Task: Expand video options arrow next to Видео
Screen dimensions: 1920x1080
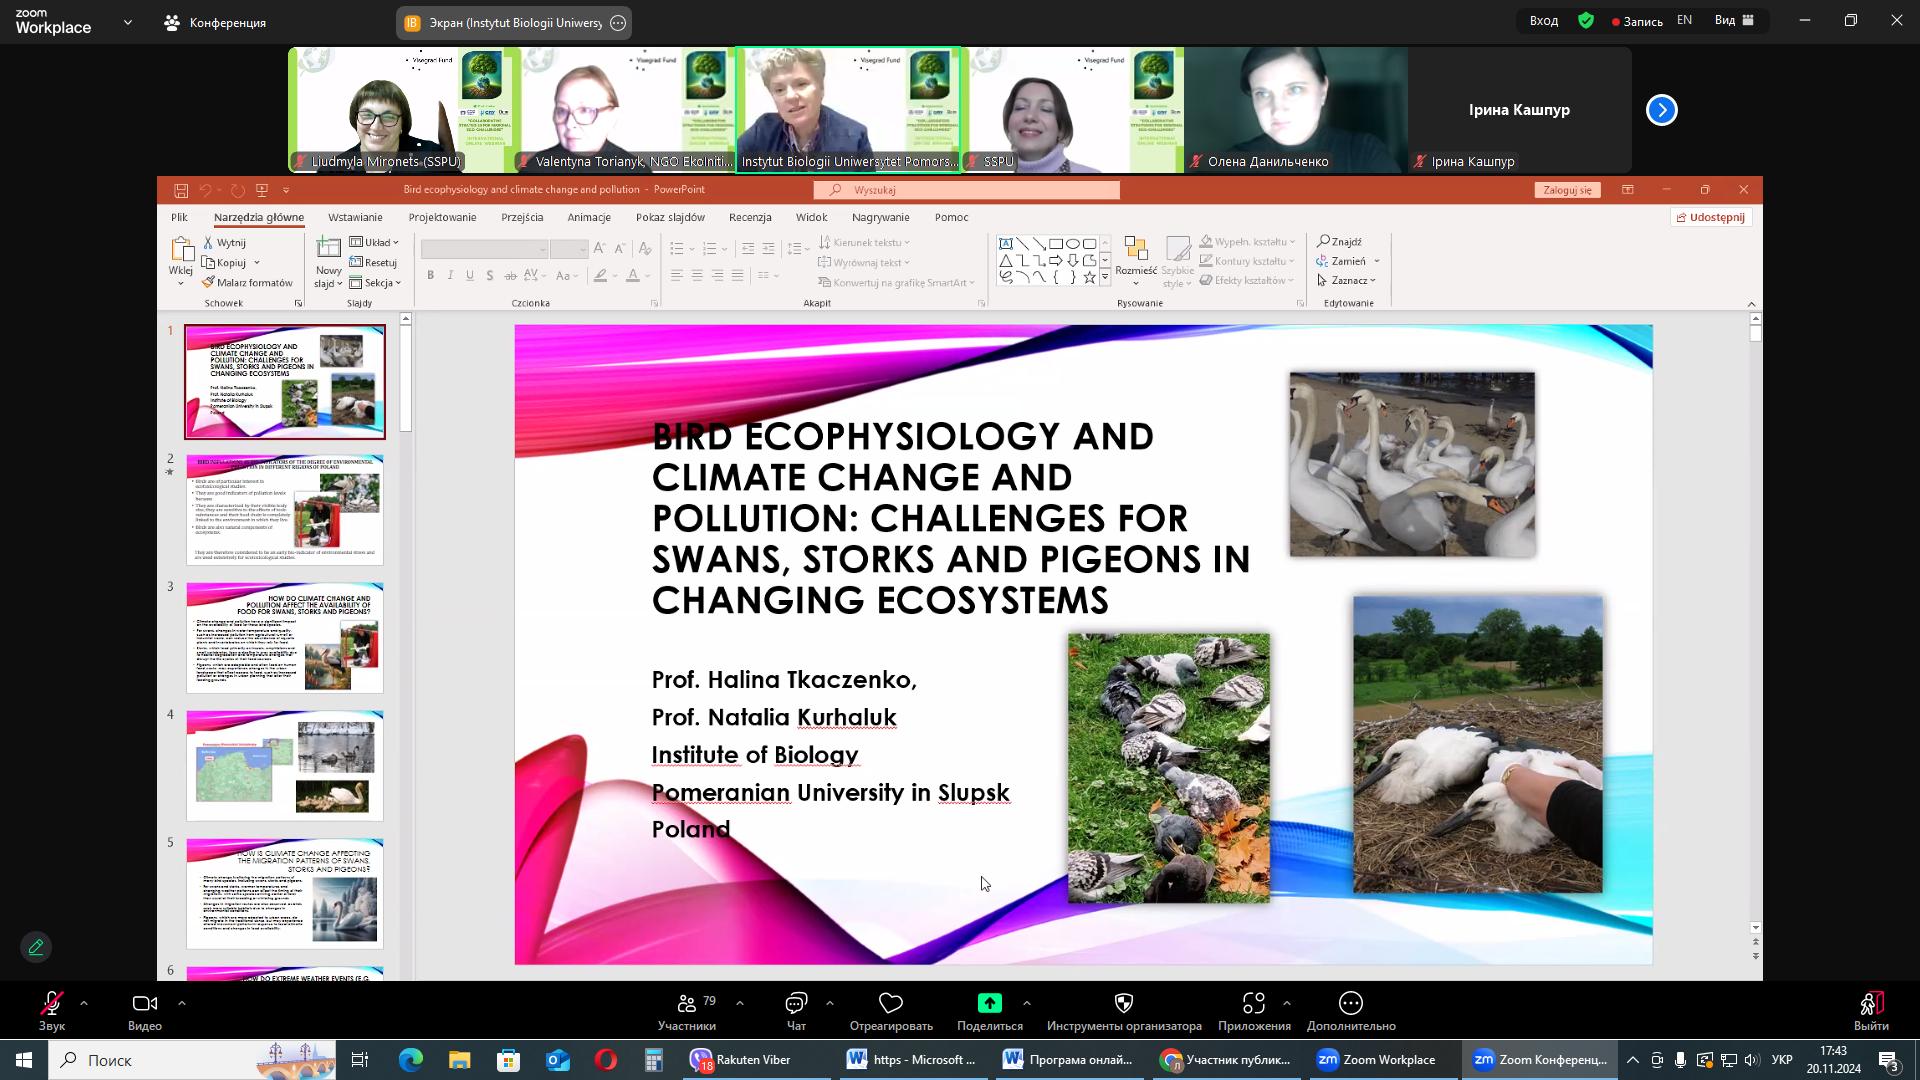Action: point(181,1003)
